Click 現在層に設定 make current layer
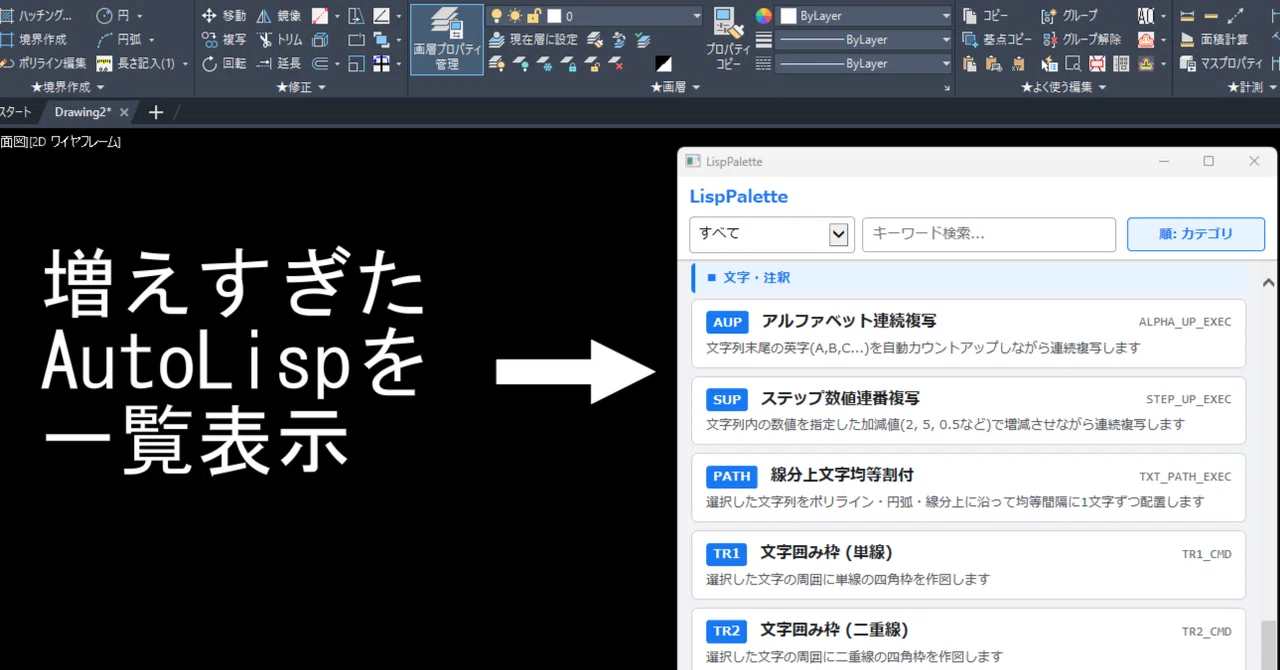 [x=533, y=40]
